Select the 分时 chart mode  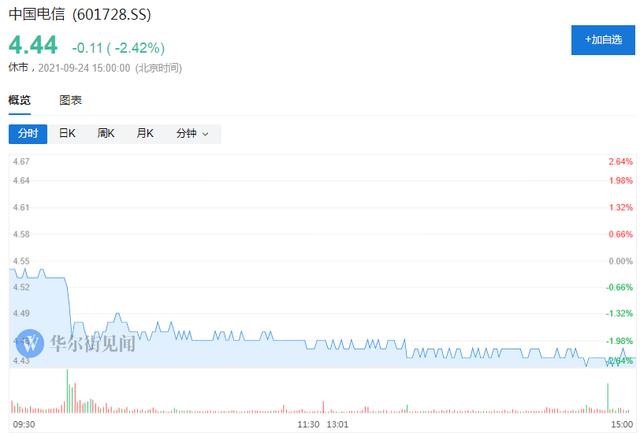(28, 134)
